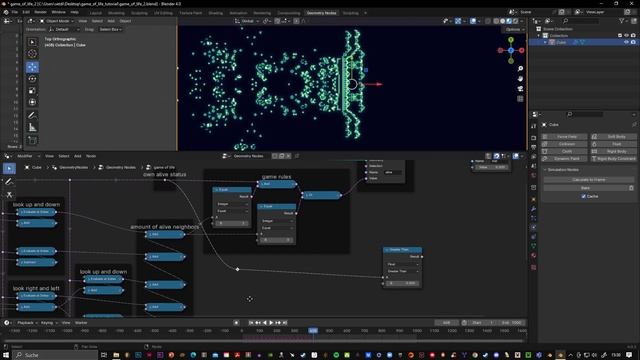Viewport: 640px width, 360px height.
Task: Open the File menu
Action: point(15,12)
